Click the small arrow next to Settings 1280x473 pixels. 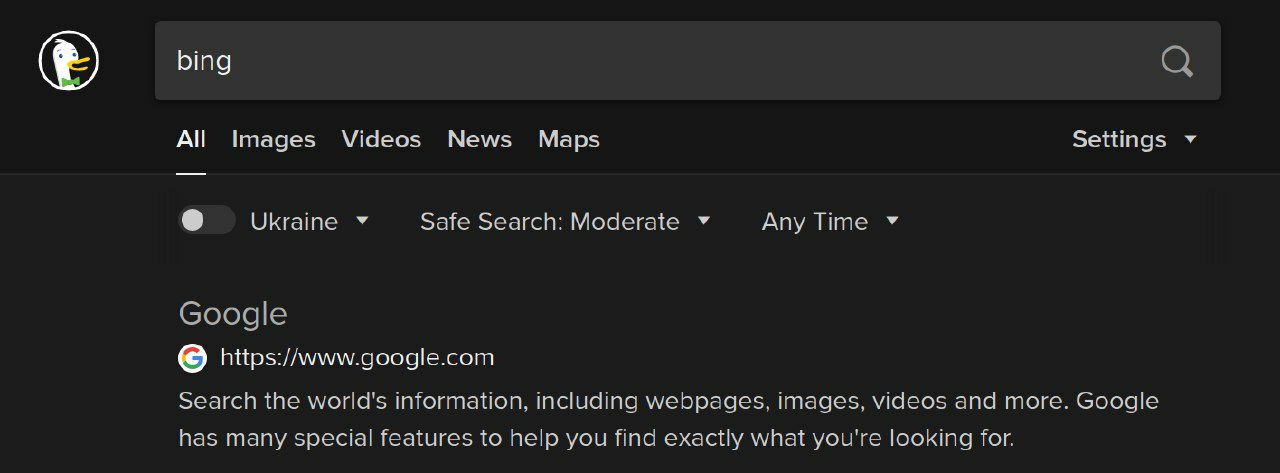(x=1190, y=139)
